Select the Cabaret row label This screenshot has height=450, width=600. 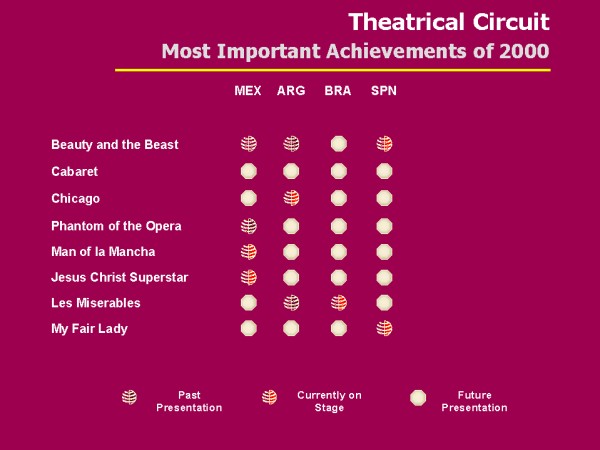(75, 172)
